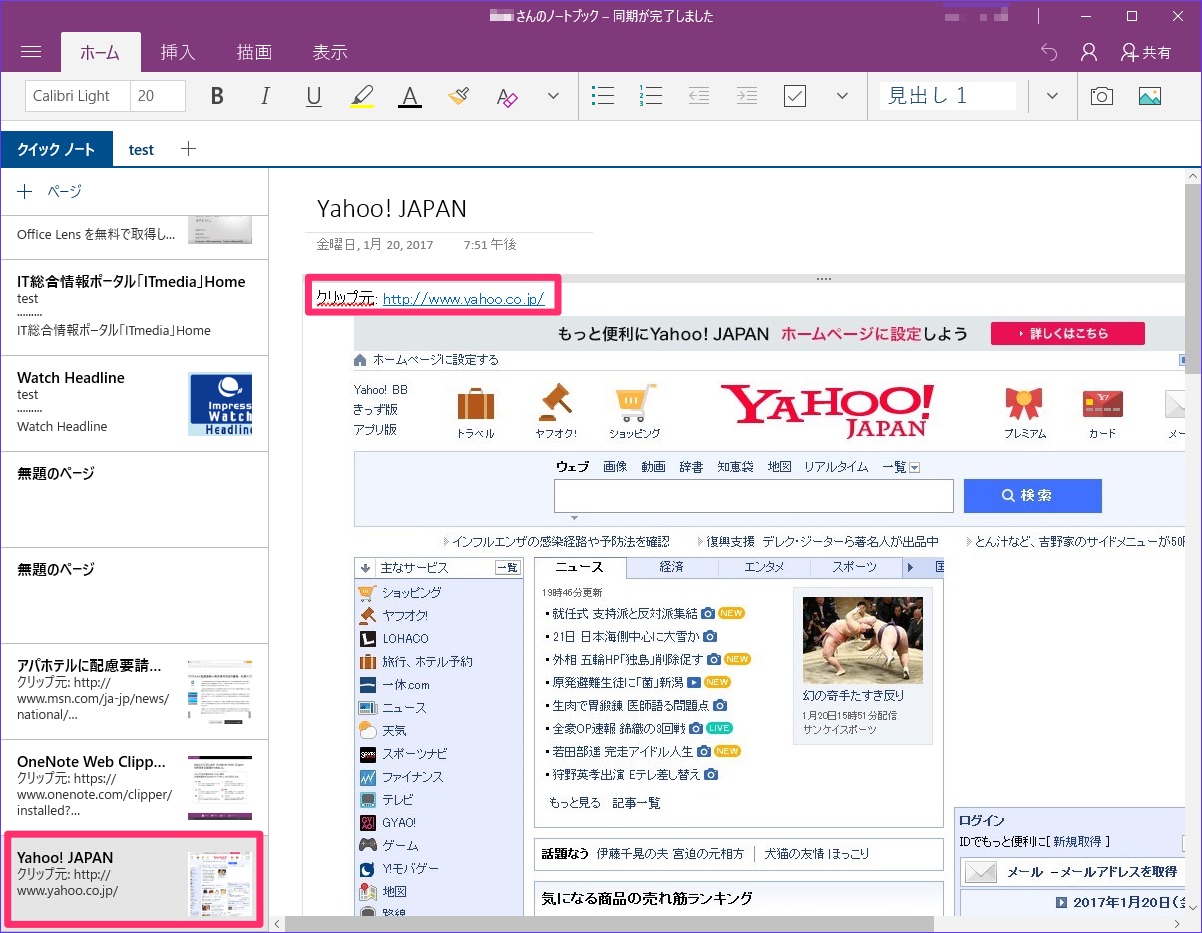Select the スポーツ news tab

pyautogui.click(x=855, y=567)
